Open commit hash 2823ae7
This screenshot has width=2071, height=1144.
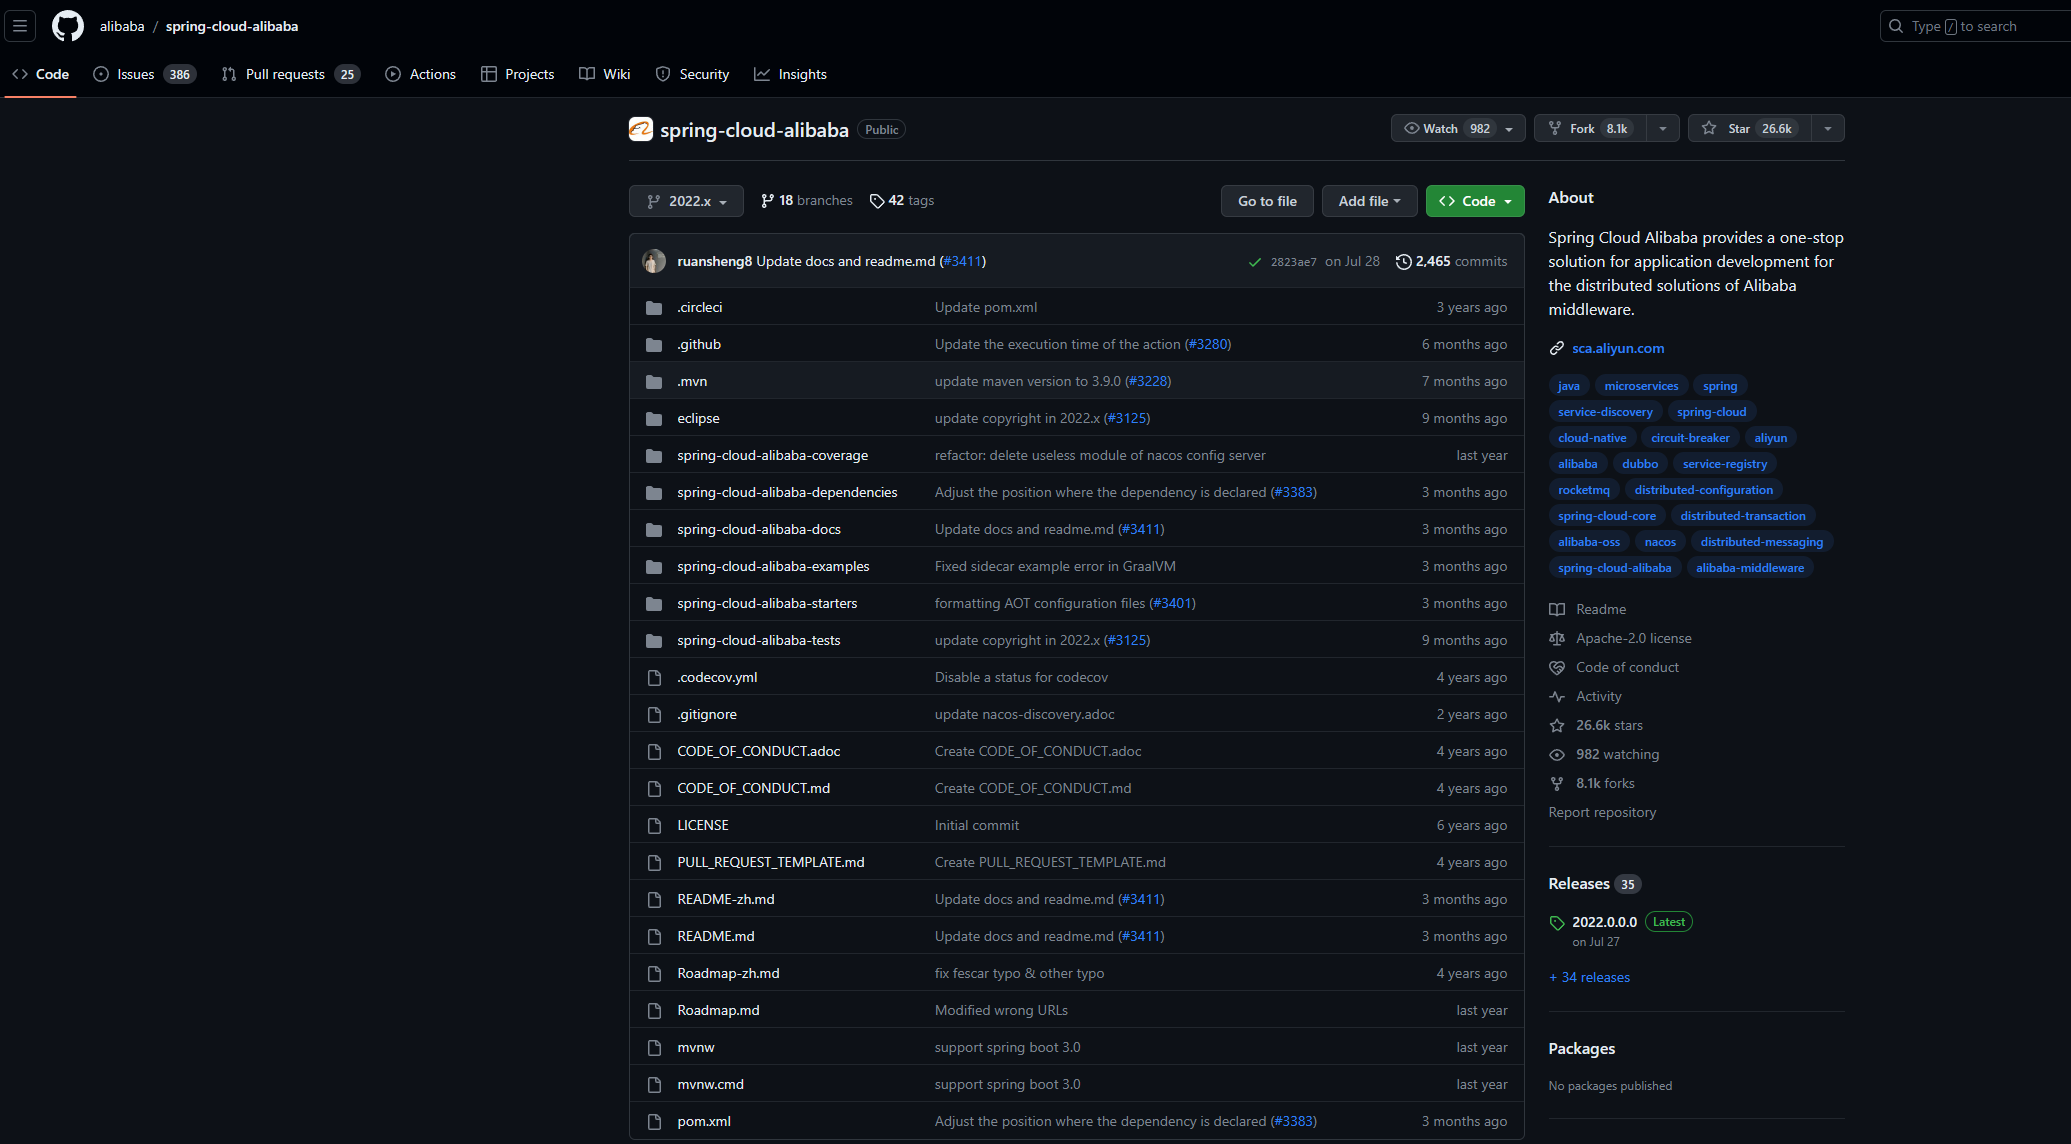(x=1293, y=262)
